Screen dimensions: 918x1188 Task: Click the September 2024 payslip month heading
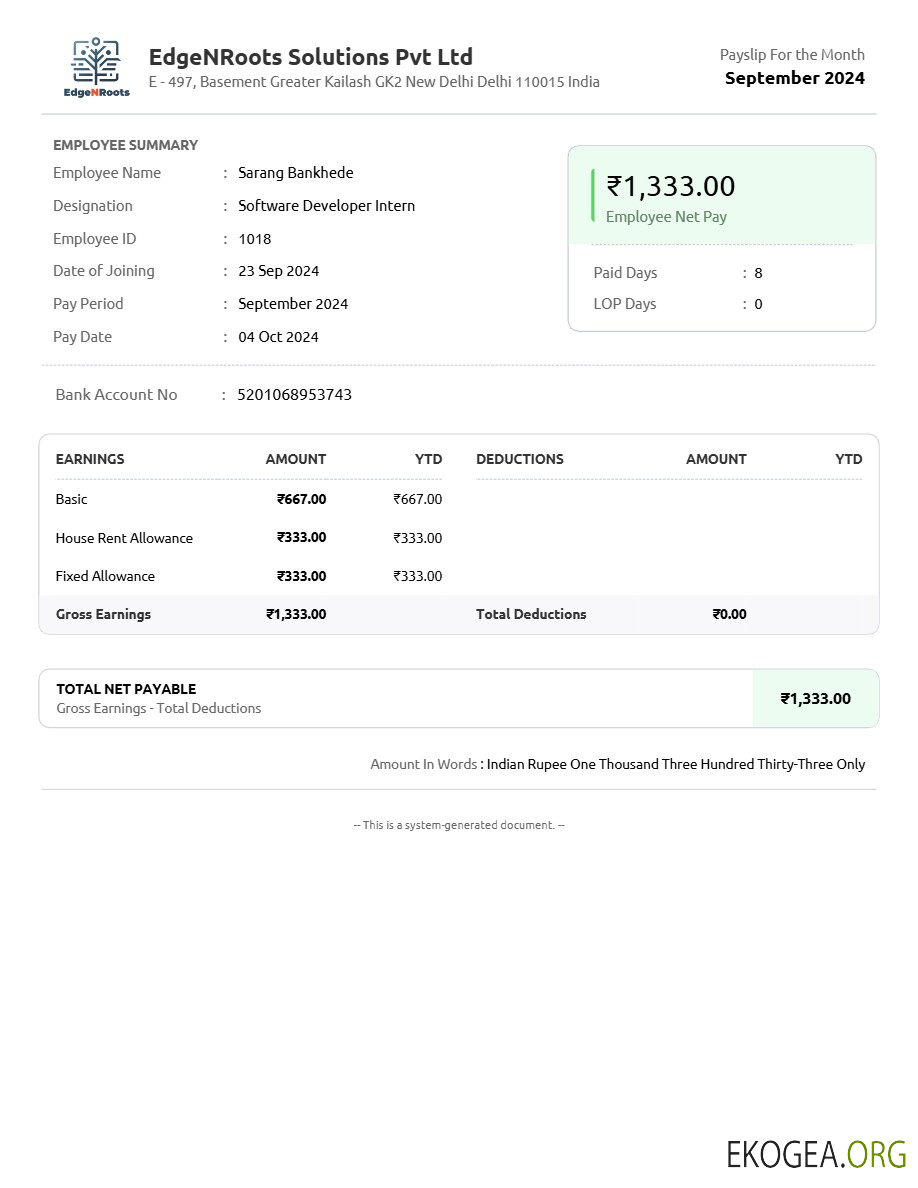794,78
